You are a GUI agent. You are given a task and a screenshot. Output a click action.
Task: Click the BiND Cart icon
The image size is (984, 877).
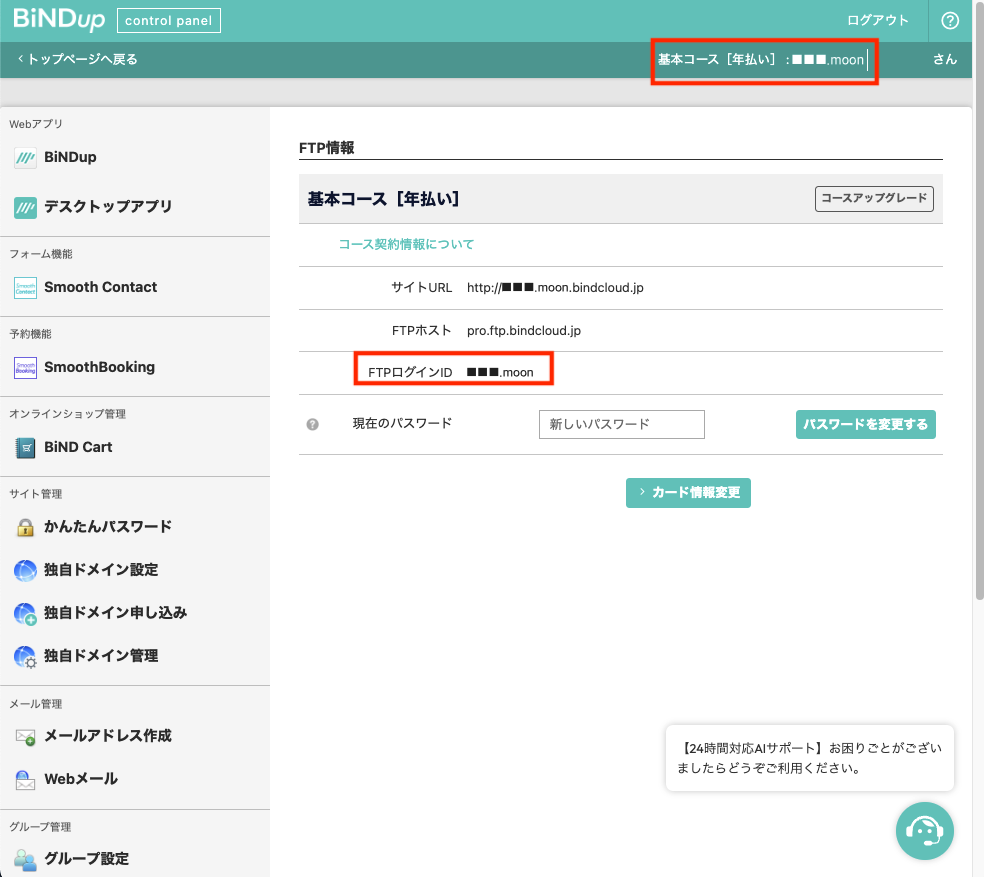[x=25, y=448]
